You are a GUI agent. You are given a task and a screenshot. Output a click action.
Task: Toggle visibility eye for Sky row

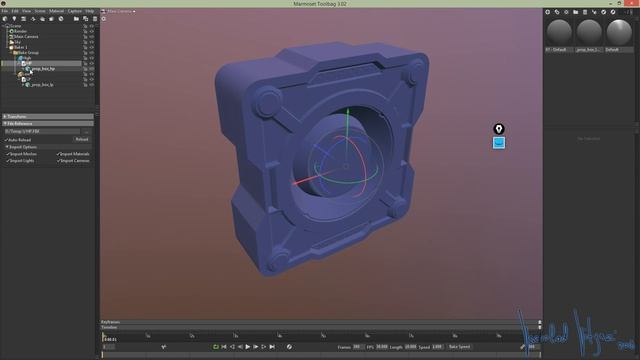click(x=92, y=42)
